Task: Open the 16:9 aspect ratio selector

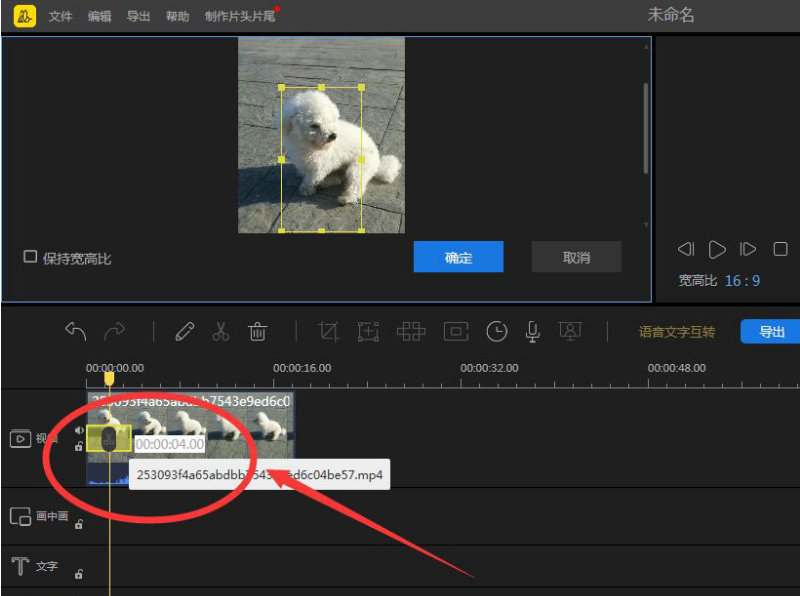Action: (x=742, y=281)
